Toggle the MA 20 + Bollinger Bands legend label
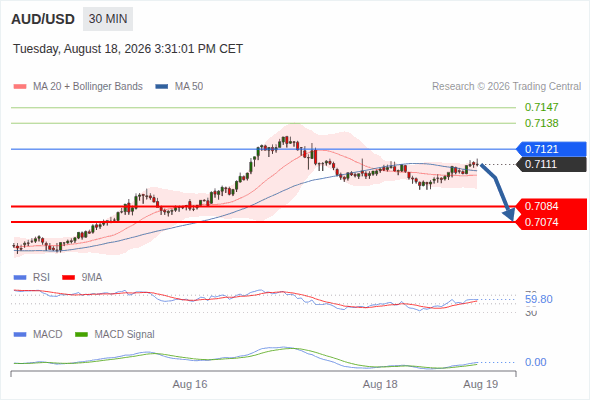Viewport: 590px width, 400px height. point(88,87)
